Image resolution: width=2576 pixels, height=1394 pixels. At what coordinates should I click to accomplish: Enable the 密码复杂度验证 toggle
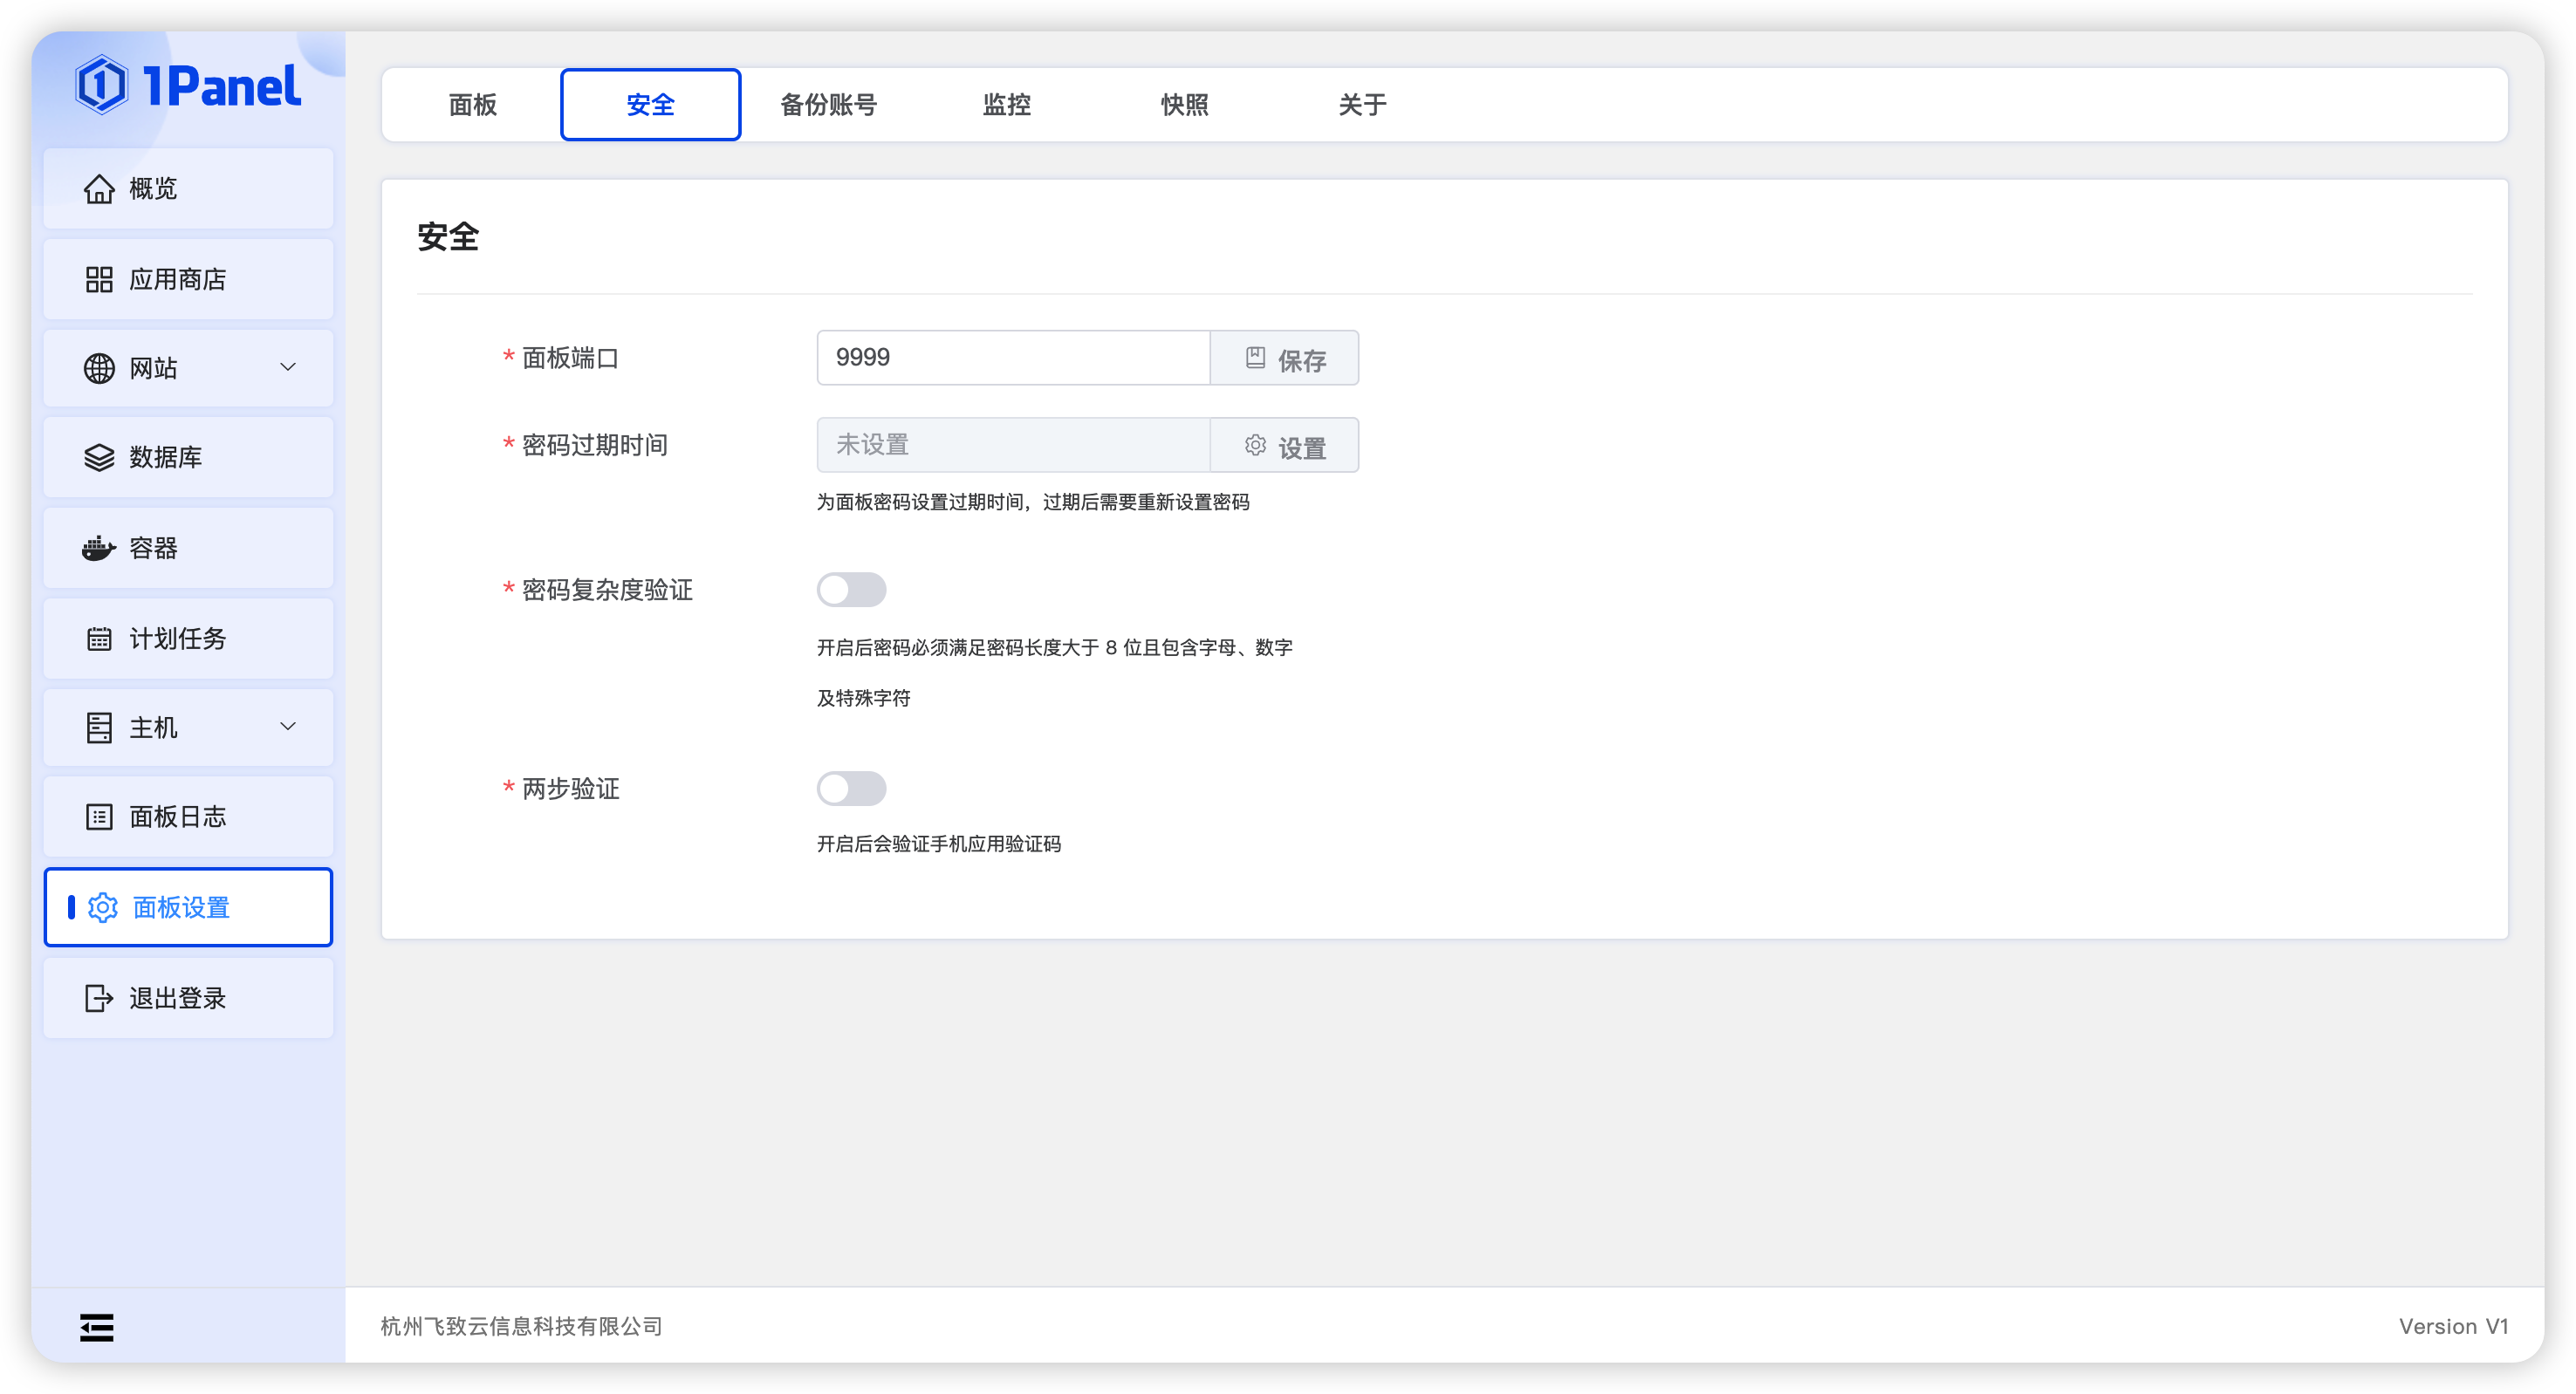[x=851, y=590]
